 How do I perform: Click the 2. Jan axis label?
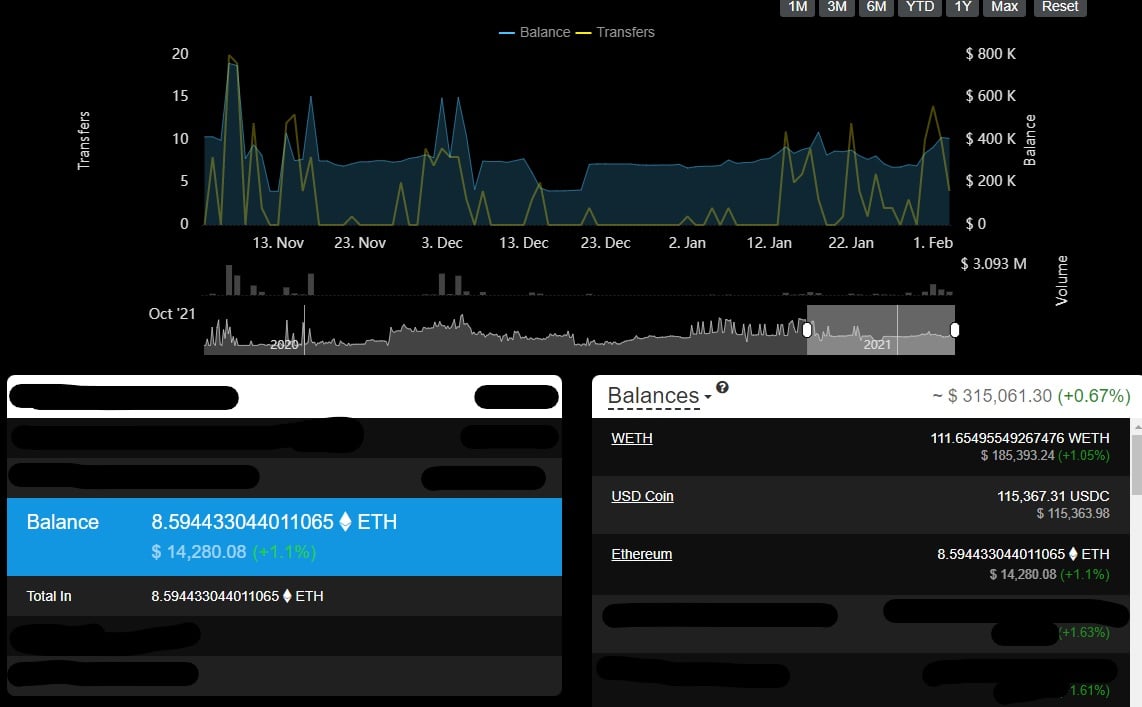pyautogui.click(x=688, y=243)
